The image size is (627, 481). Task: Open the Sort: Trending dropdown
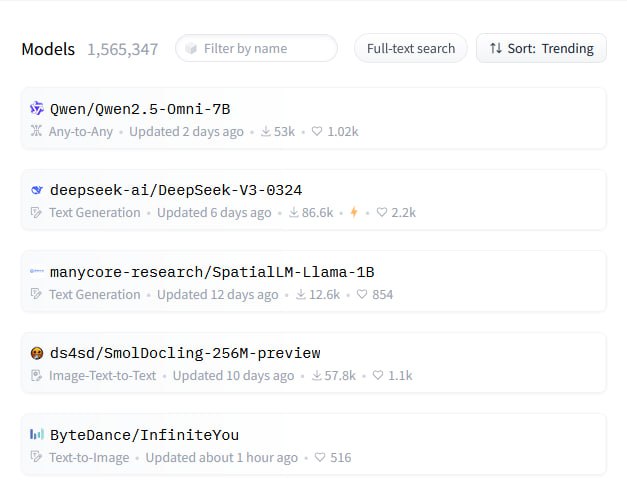point(541,48)
